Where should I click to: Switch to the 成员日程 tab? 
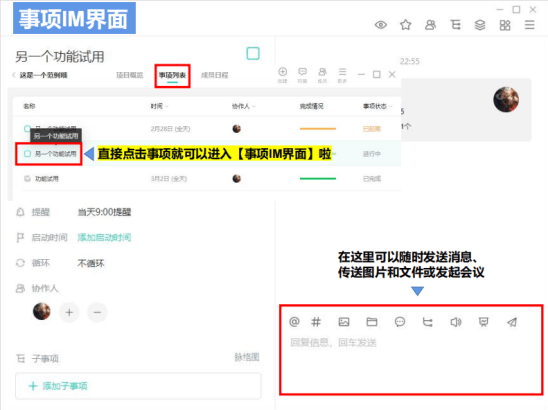(215, 75)
